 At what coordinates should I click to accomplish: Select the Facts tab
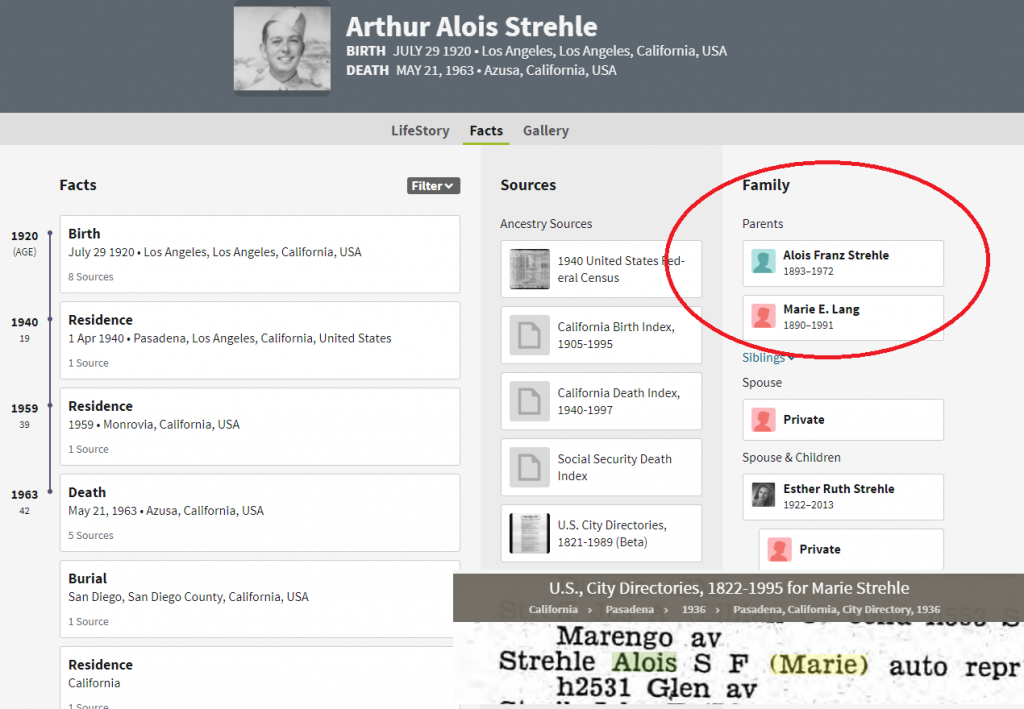pyautogui.click(x=486, y=131)
